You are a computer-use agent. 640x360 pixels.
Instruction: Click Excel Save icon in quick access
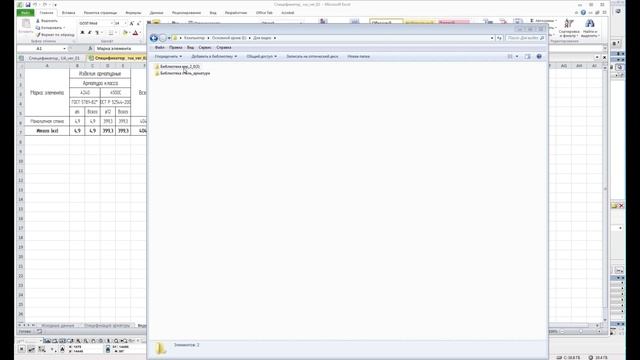tap(28, 4)
